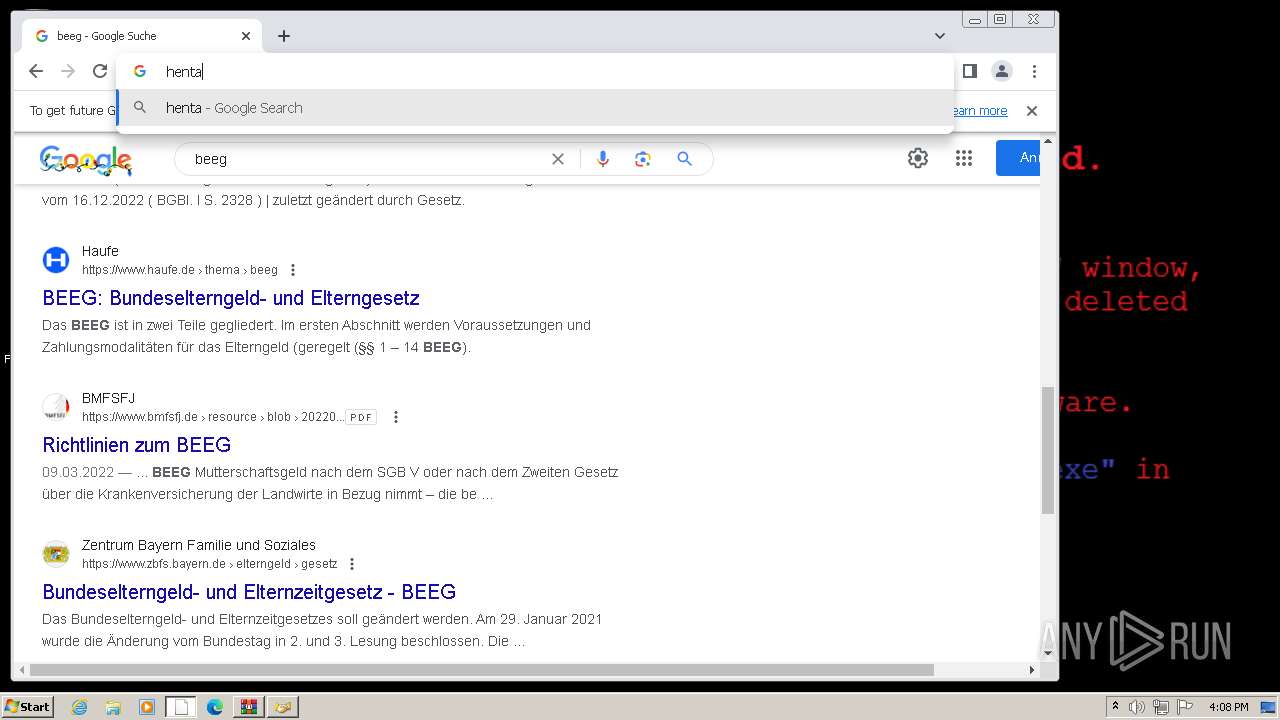Toggle the browser side panel

pos(969,71)
